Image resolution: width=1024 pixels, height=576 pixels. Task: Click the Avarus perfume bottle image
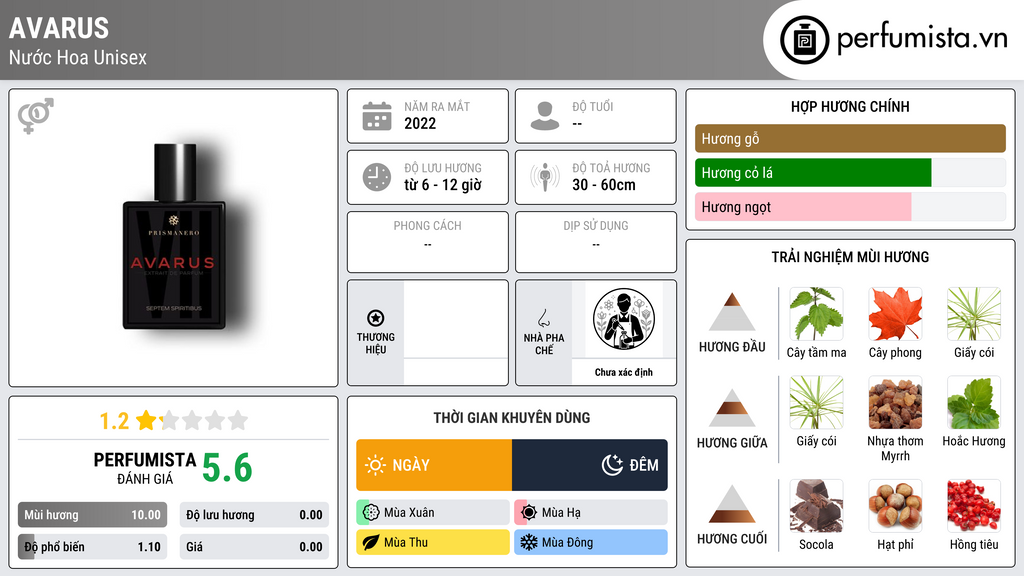pyautogui.click(x=174, y=236)
